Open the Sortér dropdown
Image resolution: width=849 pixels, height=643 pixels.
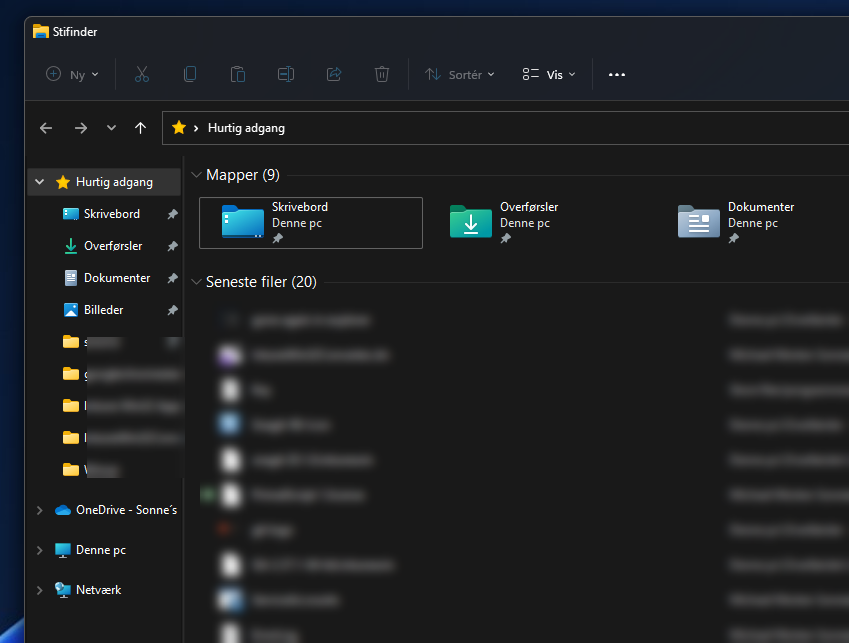coord(460,74)
